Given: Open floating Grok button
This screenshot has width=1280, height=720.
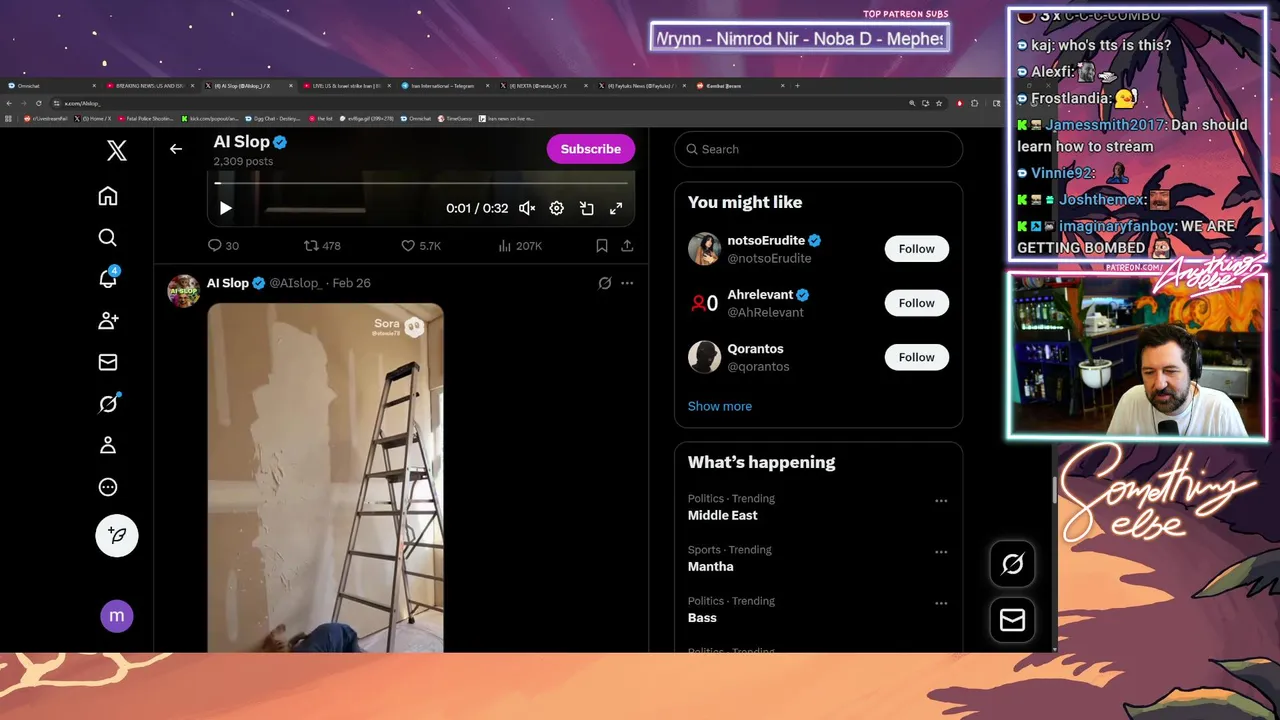Looking at the screenshot, I should click(1012, 564).
